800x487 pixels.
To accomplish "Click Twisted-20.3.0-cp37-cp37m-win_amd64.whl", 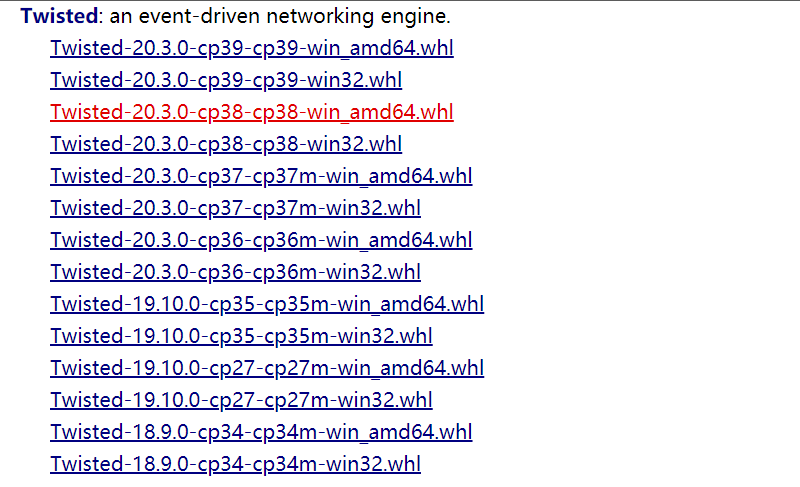I will tap(261, 177).
